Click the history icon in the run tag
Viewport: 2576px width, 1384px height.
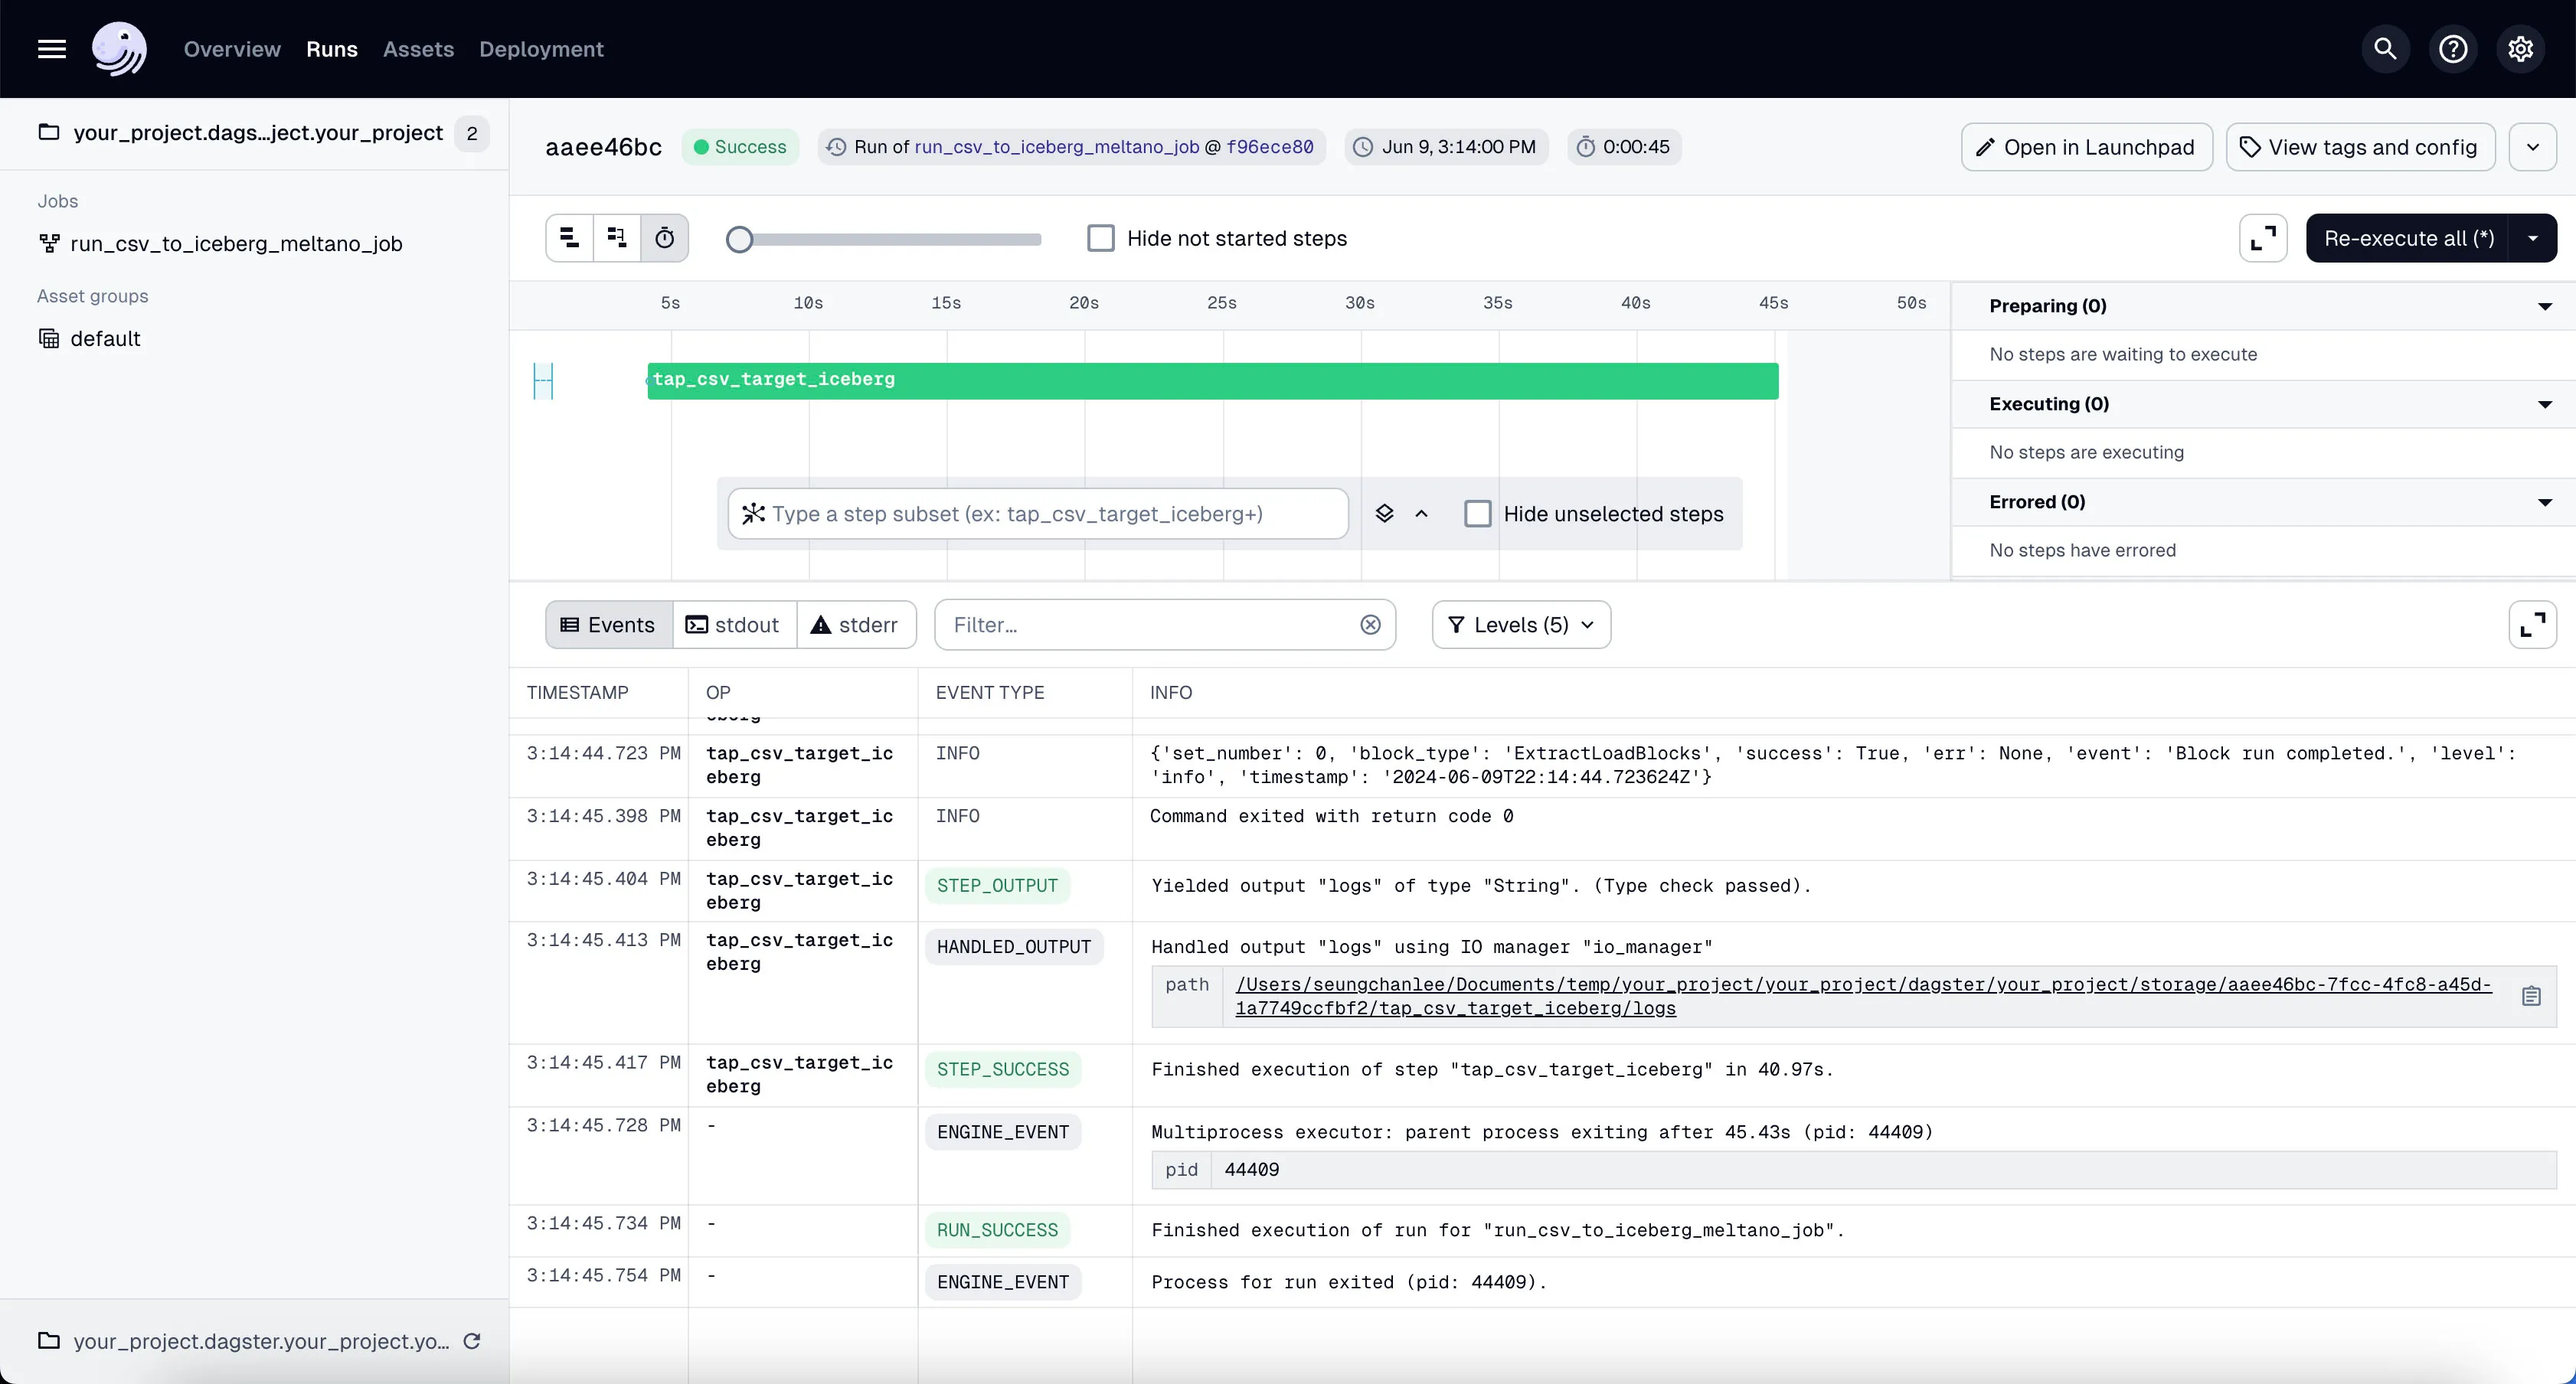coord(836,147)
